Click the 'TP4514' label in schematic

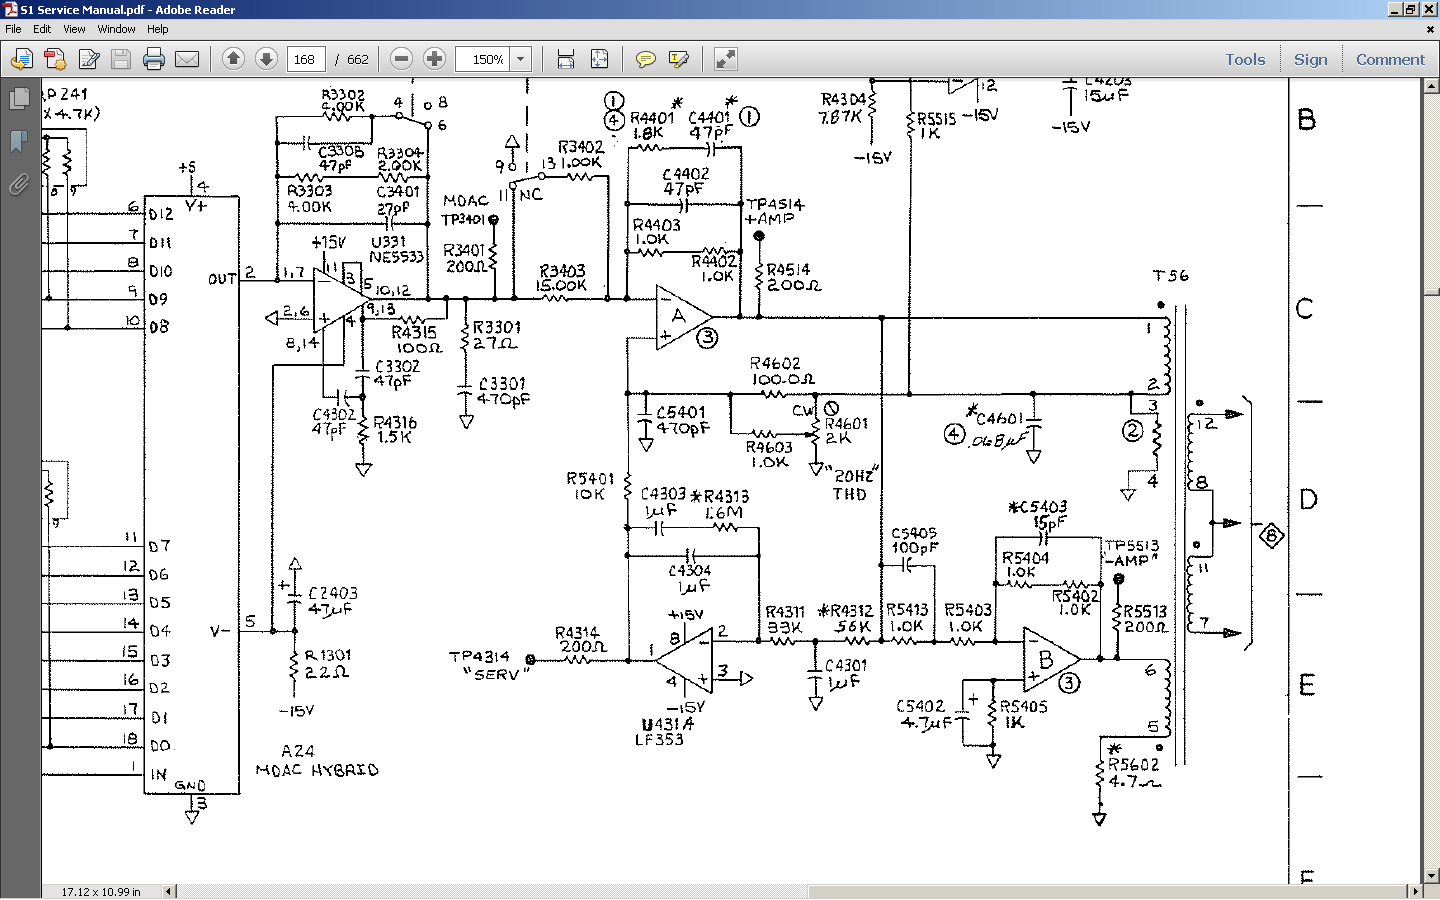tap(775, 204)
